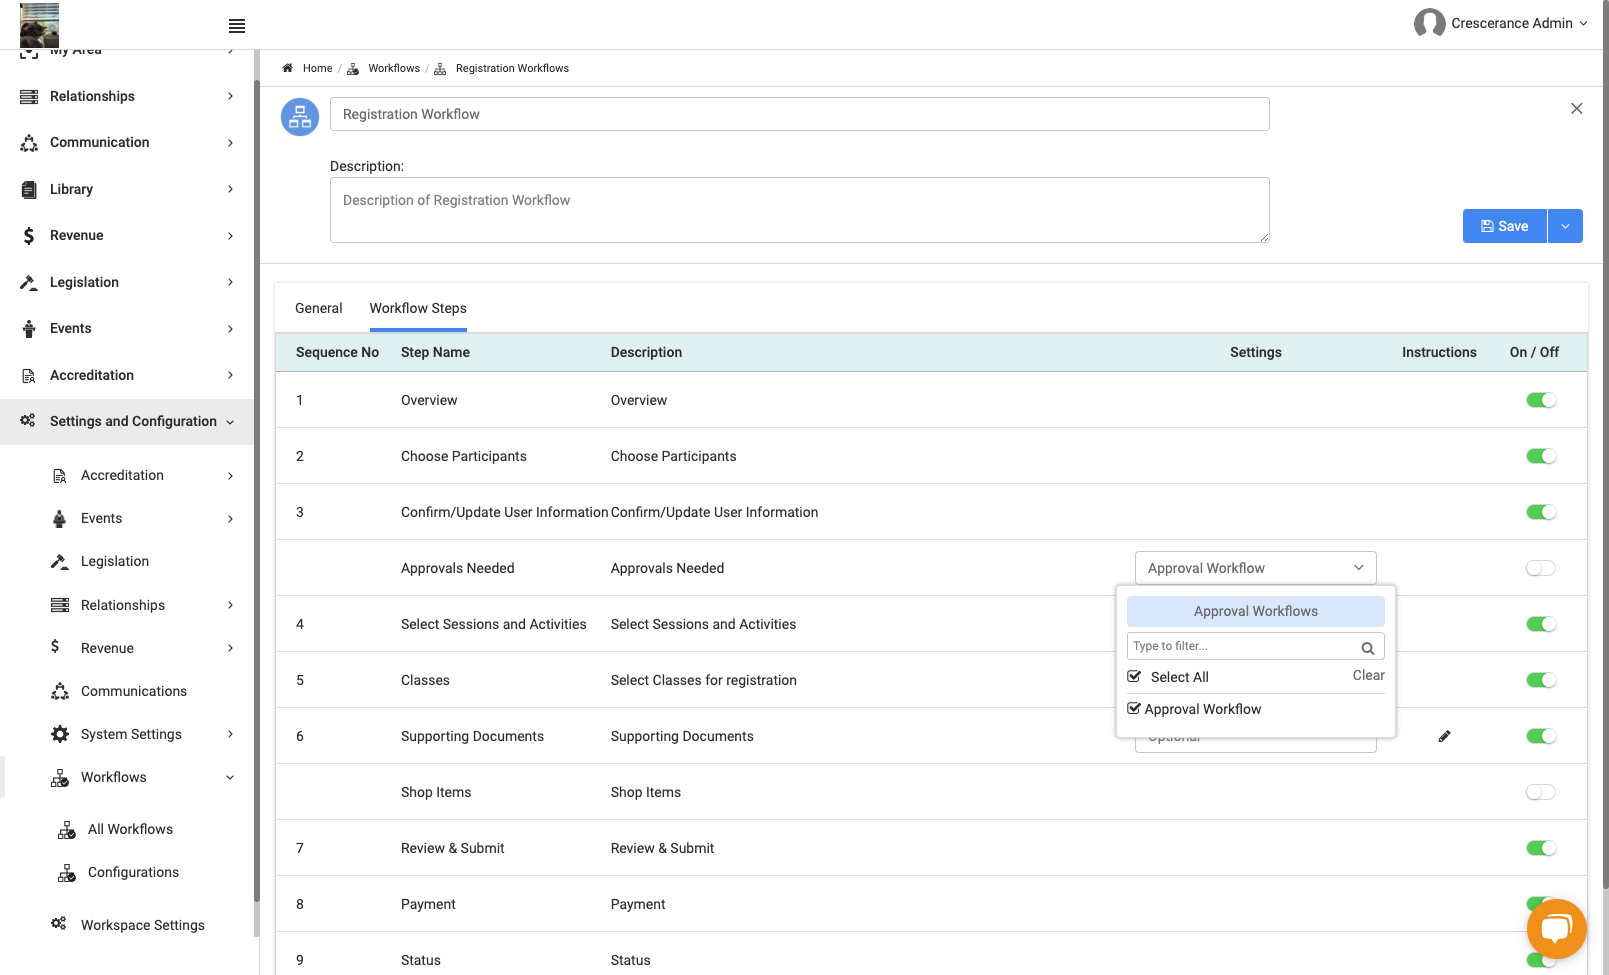Viewport: 1609px width, 975px height.
Task: Click the Library book icon in the sidebar
Action: [29, 189]
